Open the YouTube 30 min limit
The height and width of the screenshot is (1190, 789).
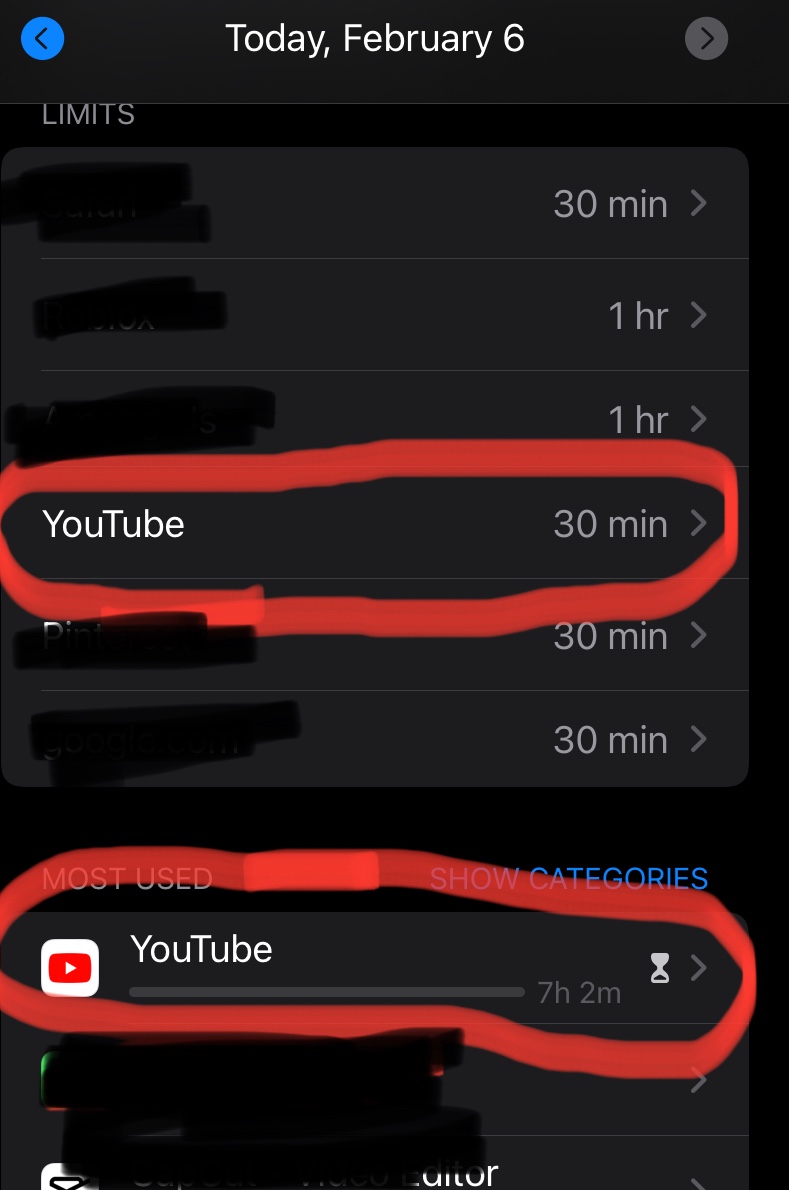pos(375,524)
